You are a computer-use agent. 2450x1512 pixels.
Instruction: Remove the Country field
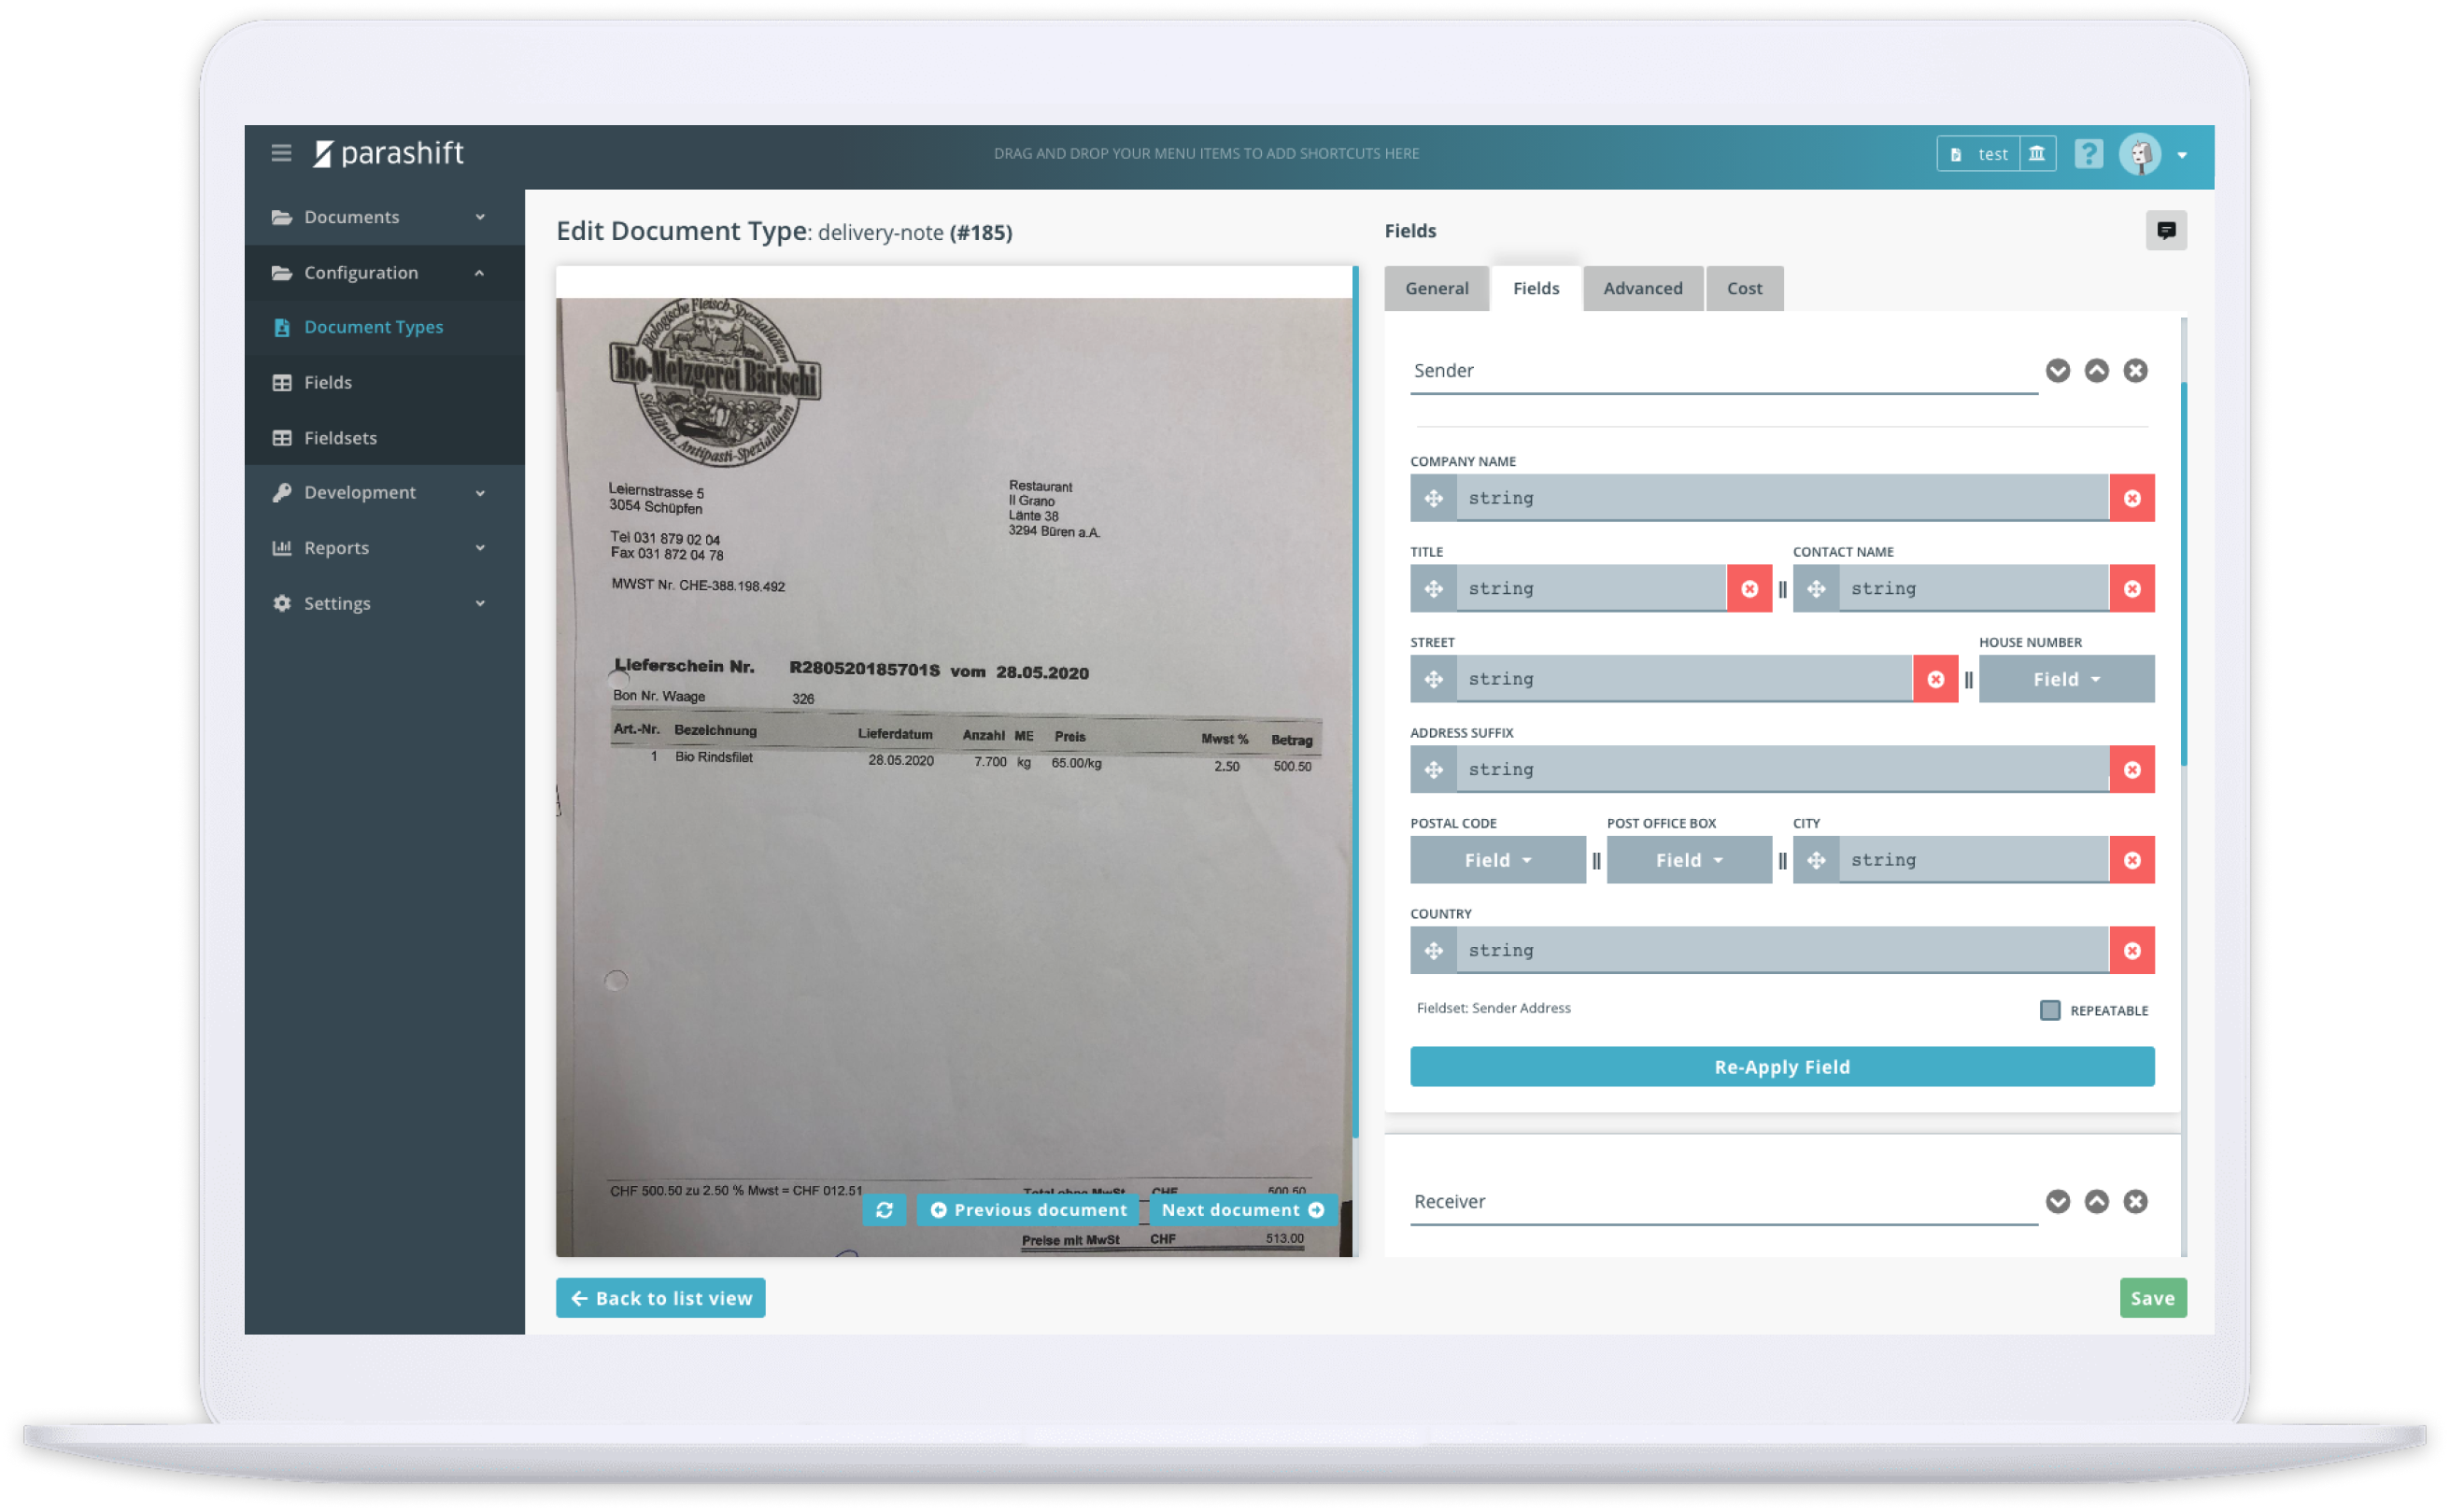(x=2131, y=950)
